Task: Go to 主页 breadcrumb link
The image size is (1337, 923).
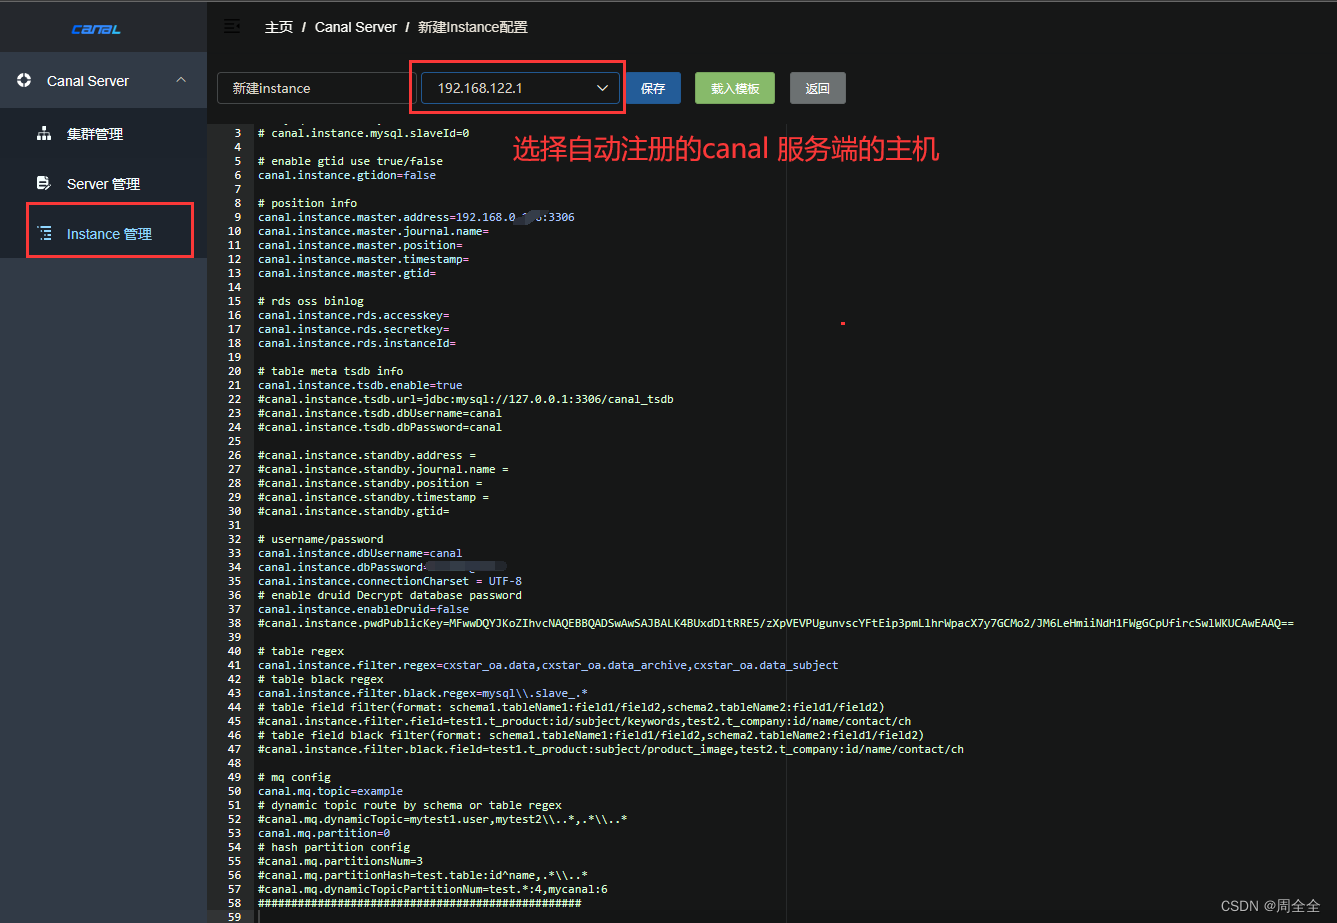Action: [x=279, y=27]
